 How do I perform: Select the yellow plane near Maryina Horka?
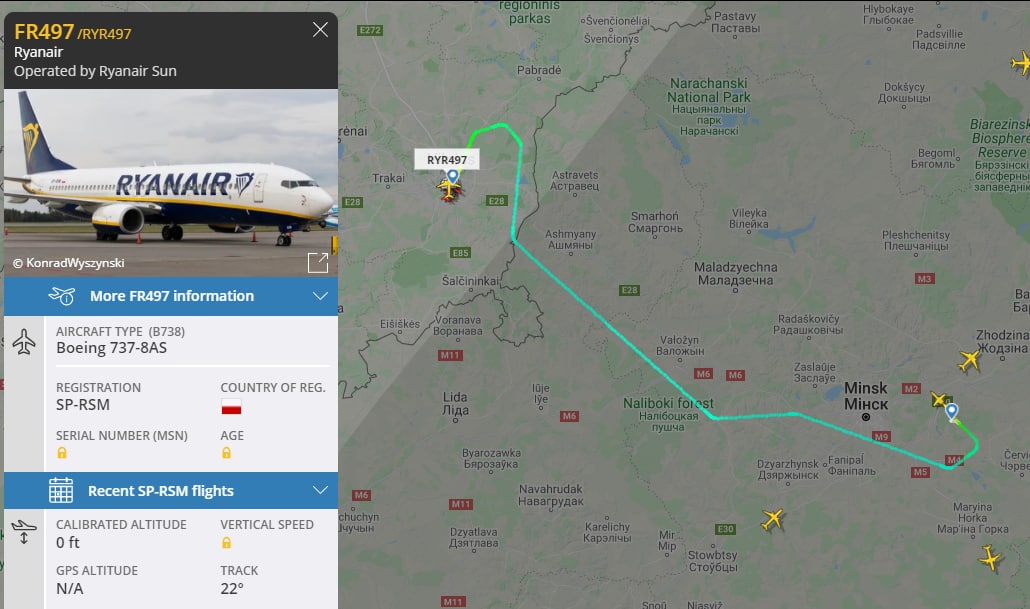(991, 558)
